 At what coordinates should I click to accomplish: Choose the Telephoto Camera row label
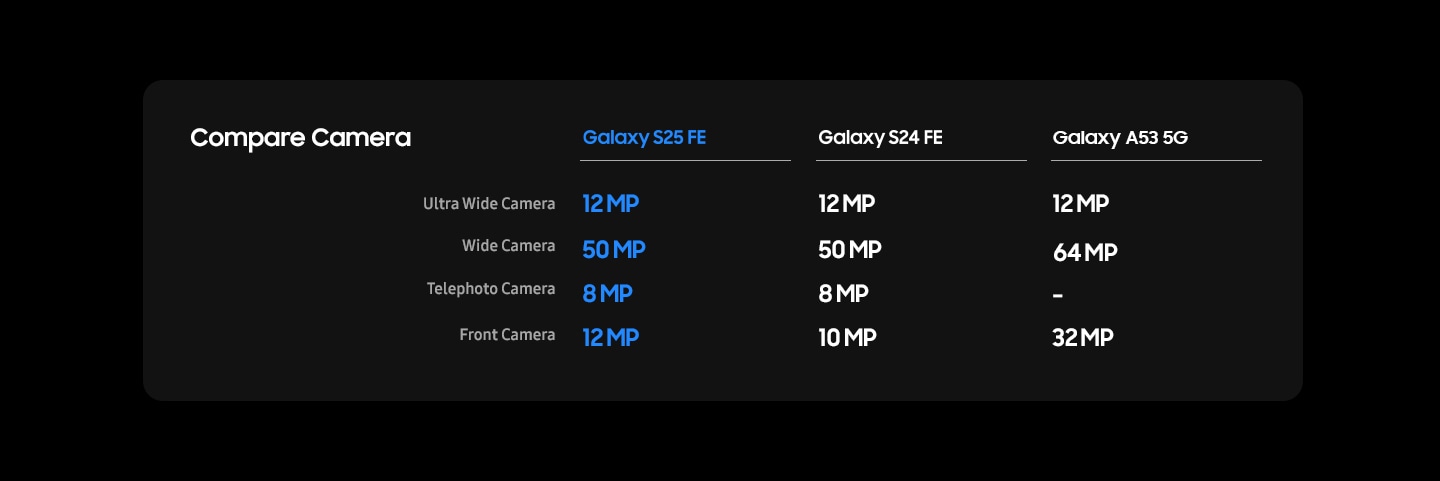coord(490,289)
